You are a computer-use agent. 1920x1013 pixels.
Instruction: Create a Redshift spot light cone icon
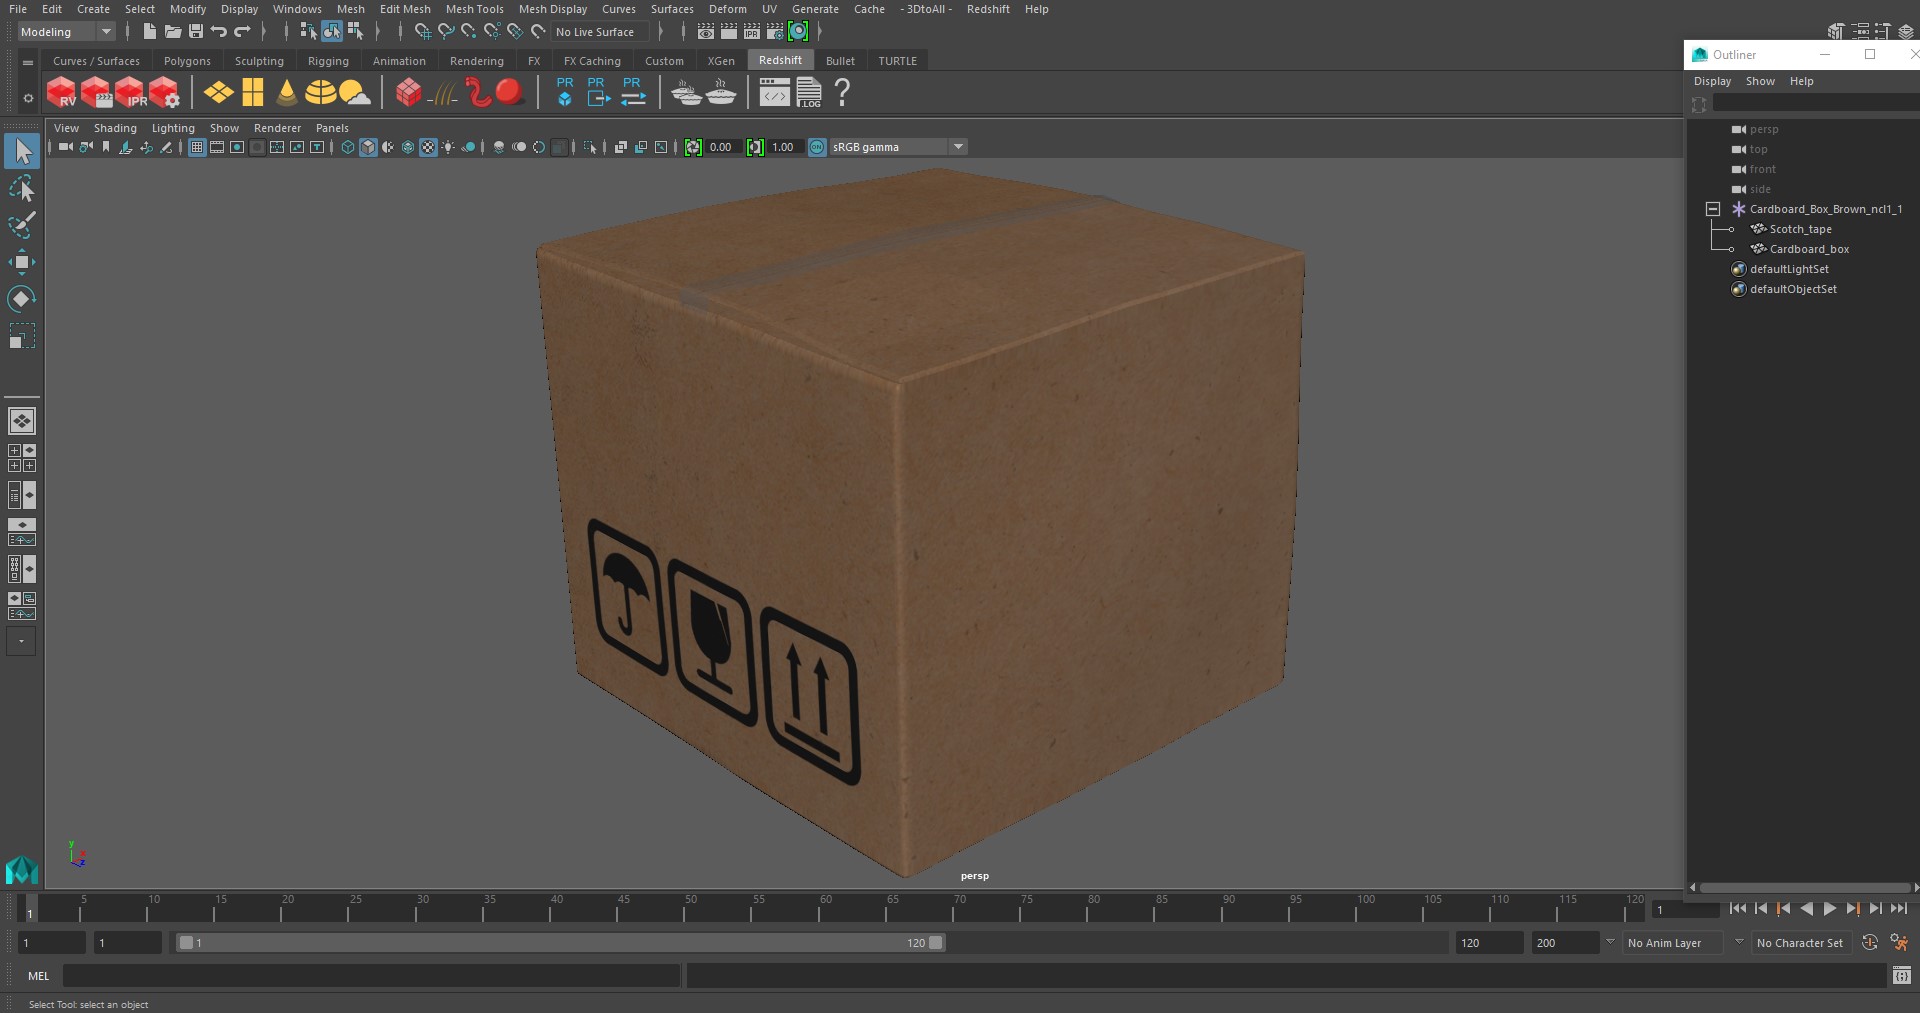point(287,93)
